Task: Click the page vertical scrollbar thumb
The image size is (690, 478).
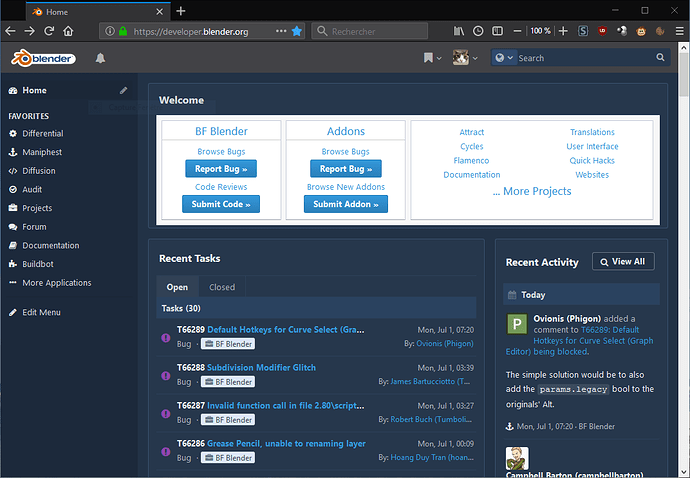Action: coord(683,74)
